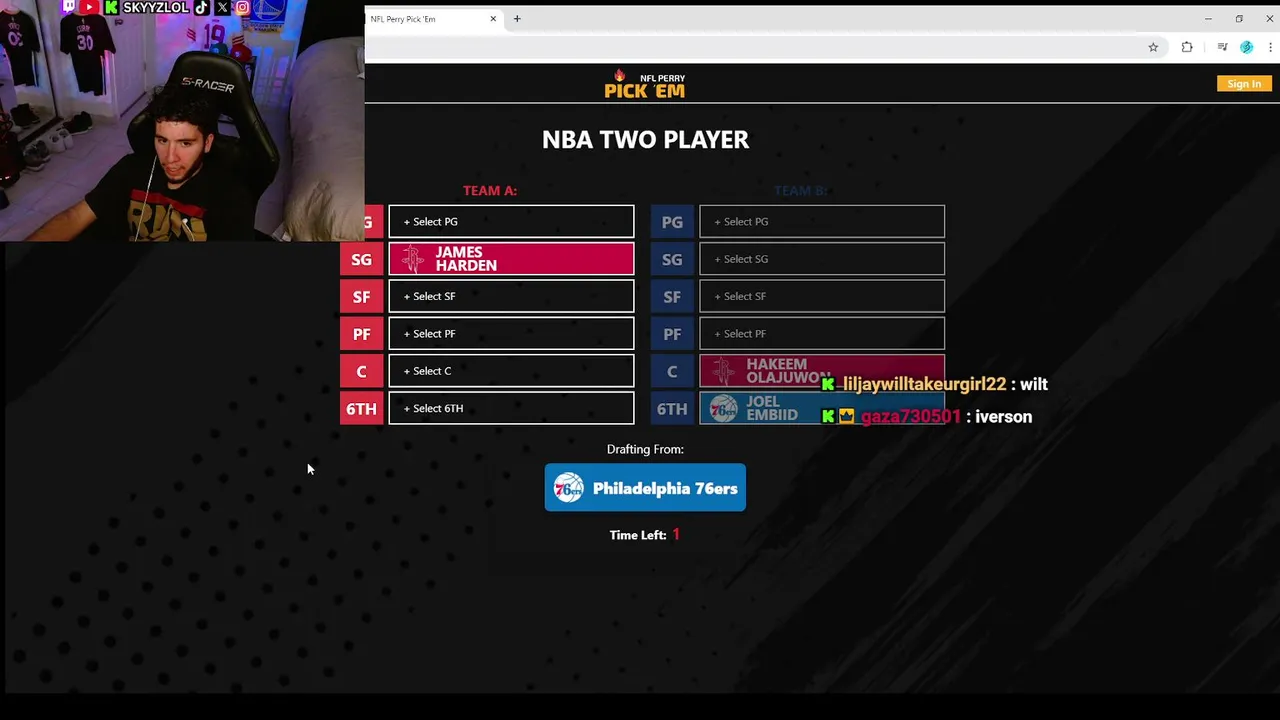Click the James Harden SG card
Screen dimensions: 1280x720
pos(511,259)
